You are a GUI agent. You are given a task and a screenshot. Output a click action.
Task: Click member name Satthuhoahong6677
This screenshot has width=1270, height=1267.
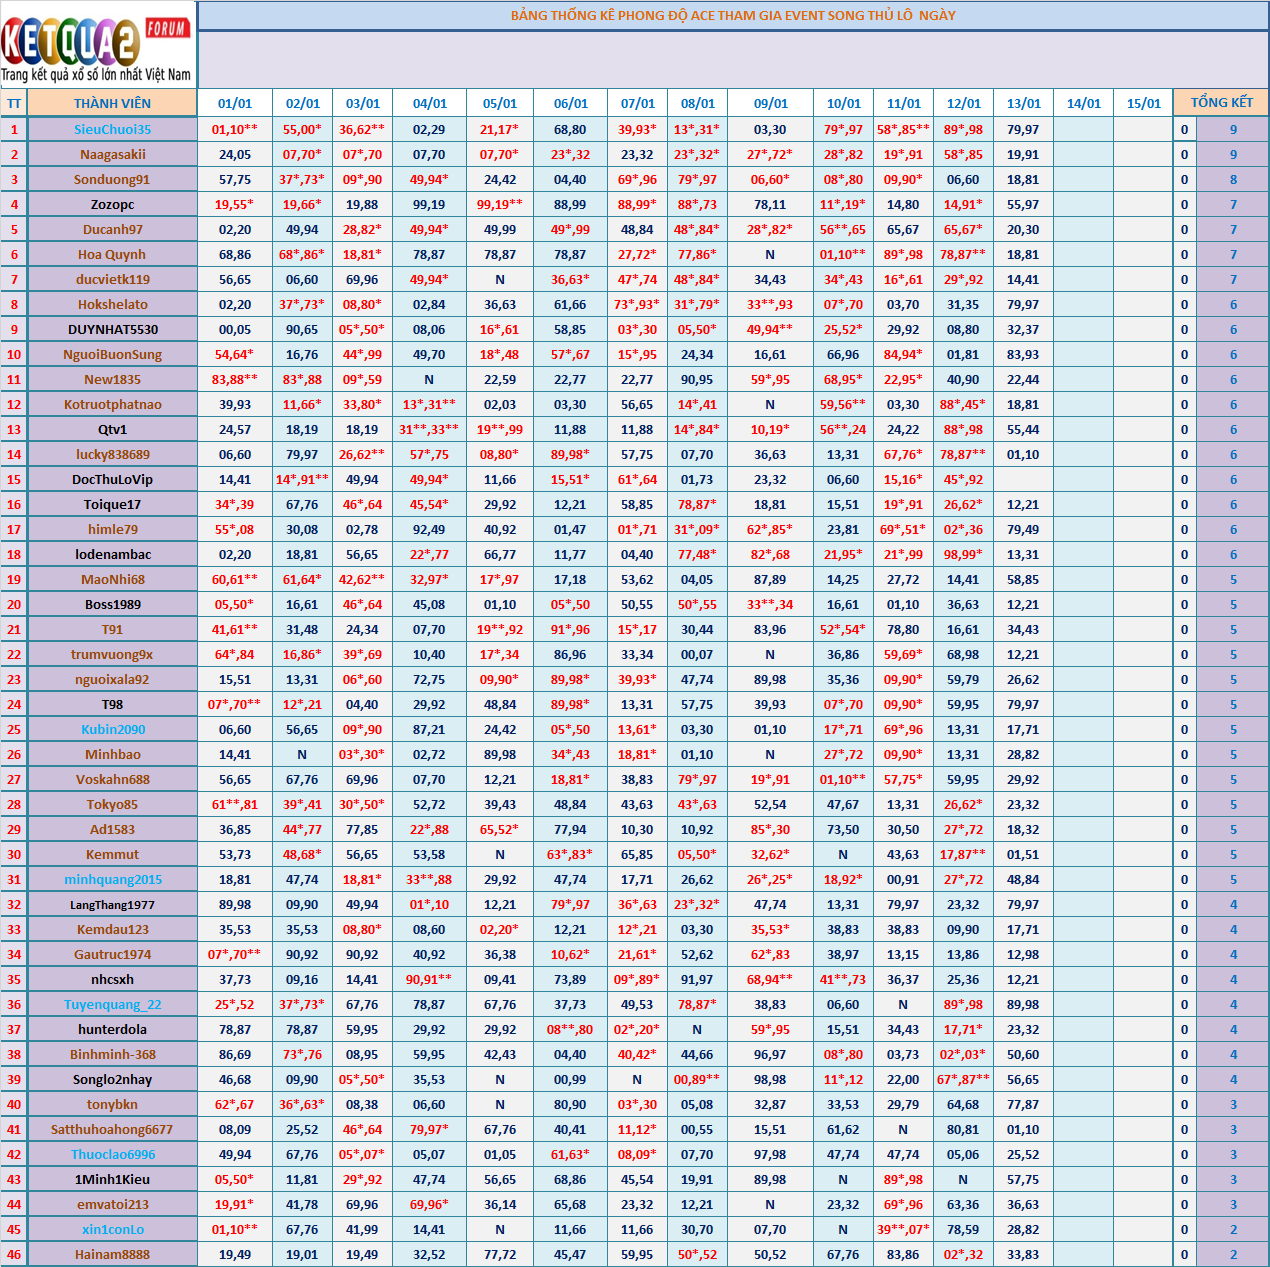click(x=112, y=1129)
